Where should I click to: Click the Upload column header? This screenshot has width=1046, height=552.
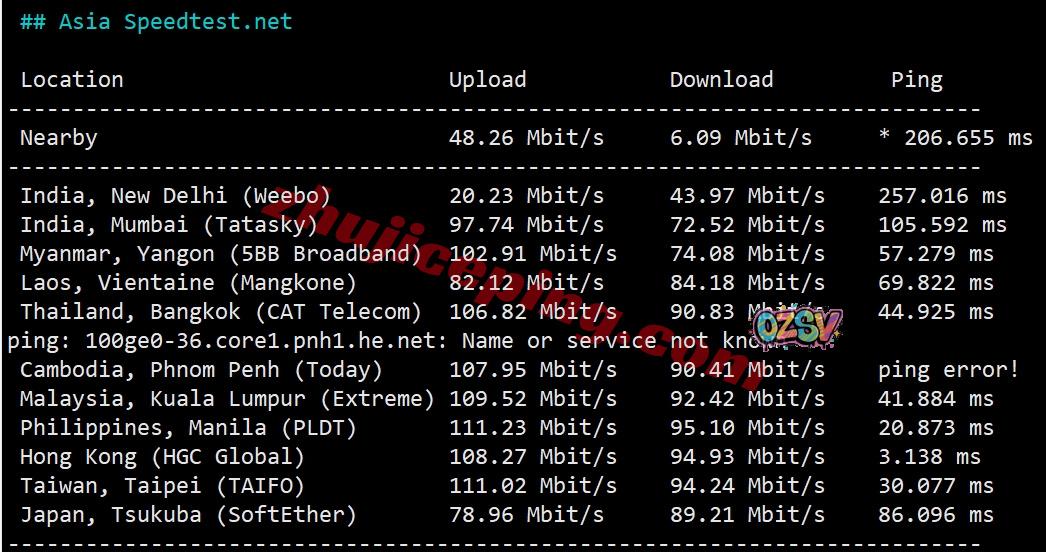pos(487,80)
